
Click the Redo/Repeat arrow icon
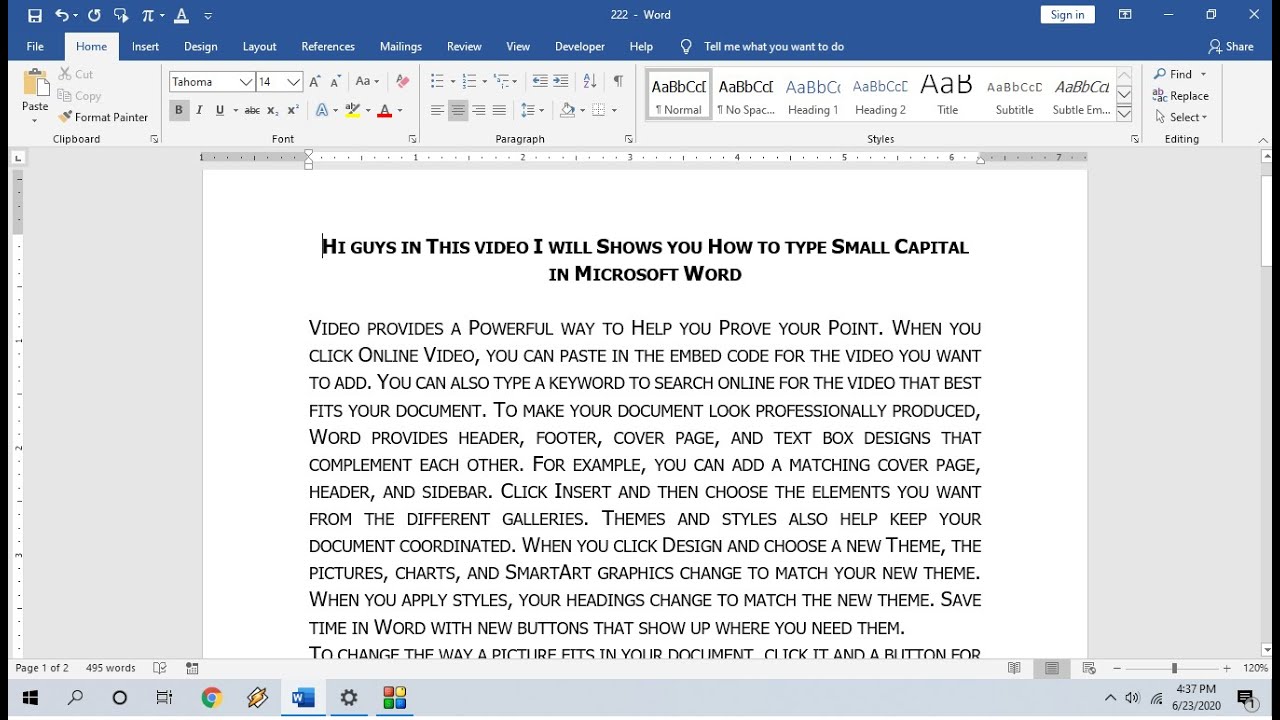(94, 15)
